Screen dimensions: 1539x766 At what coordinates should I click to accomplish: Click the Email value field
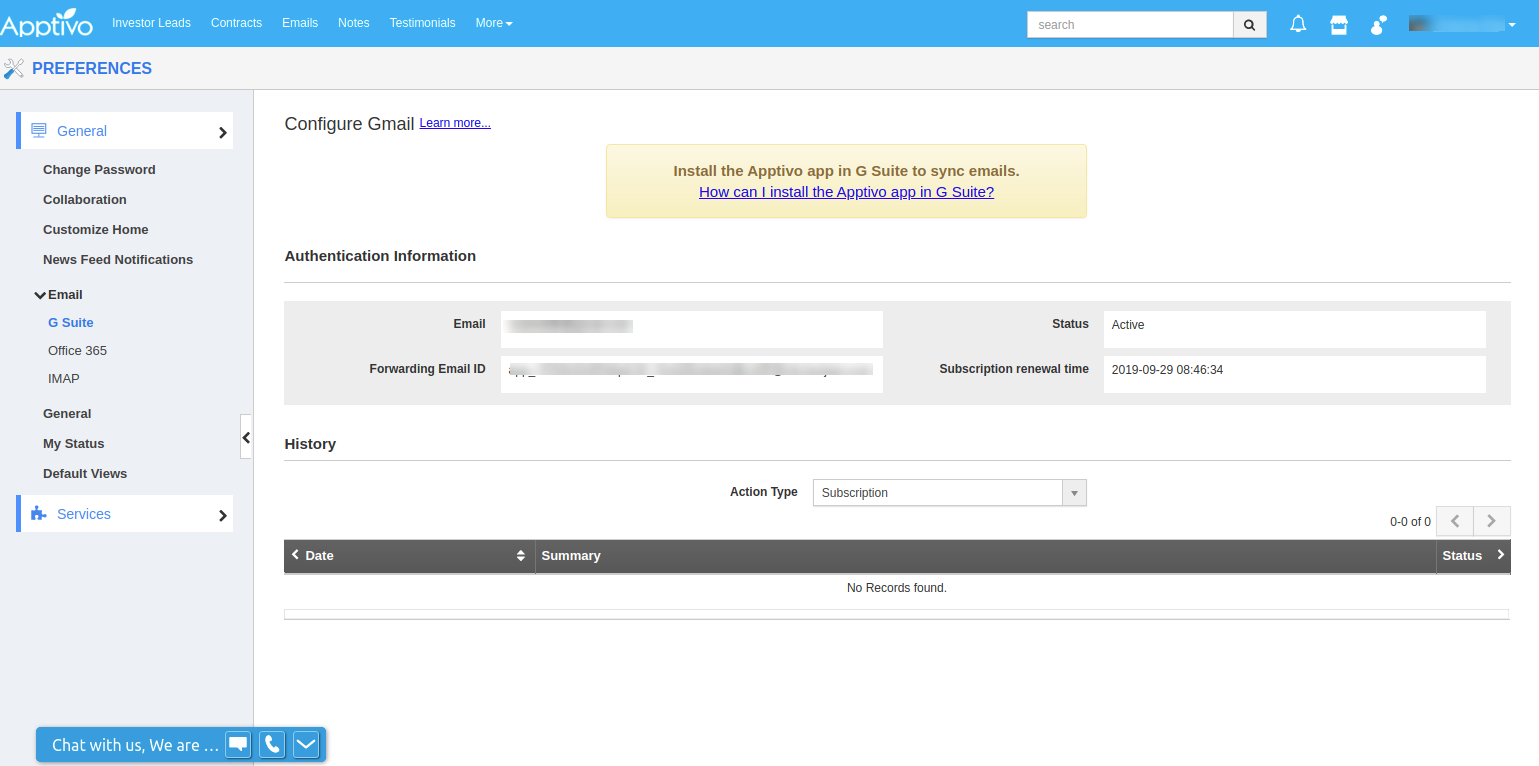(692, 329)
